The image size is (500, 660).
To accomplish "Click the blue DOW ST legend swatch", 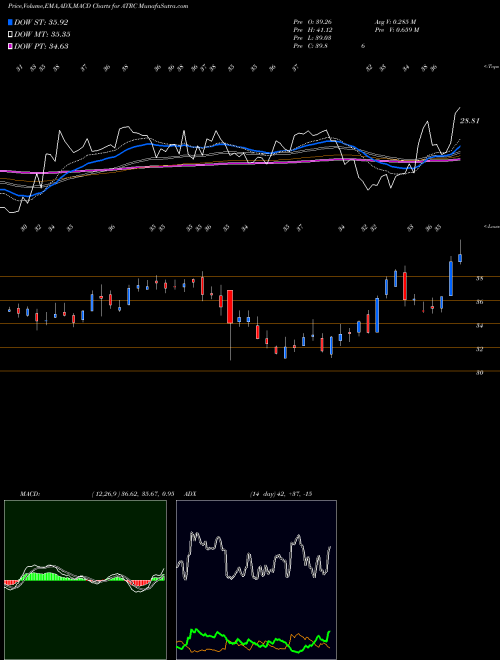I will 11,22.
